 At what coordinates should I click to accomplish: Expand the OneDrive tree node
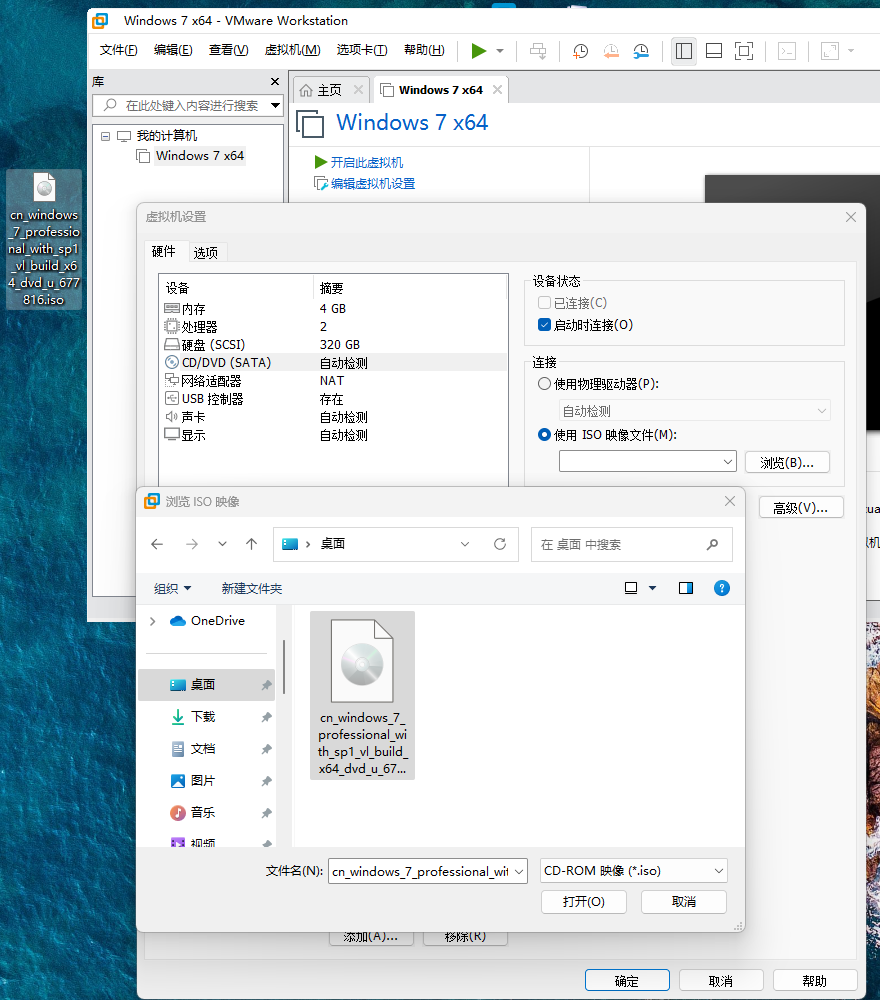click(152, 621)
